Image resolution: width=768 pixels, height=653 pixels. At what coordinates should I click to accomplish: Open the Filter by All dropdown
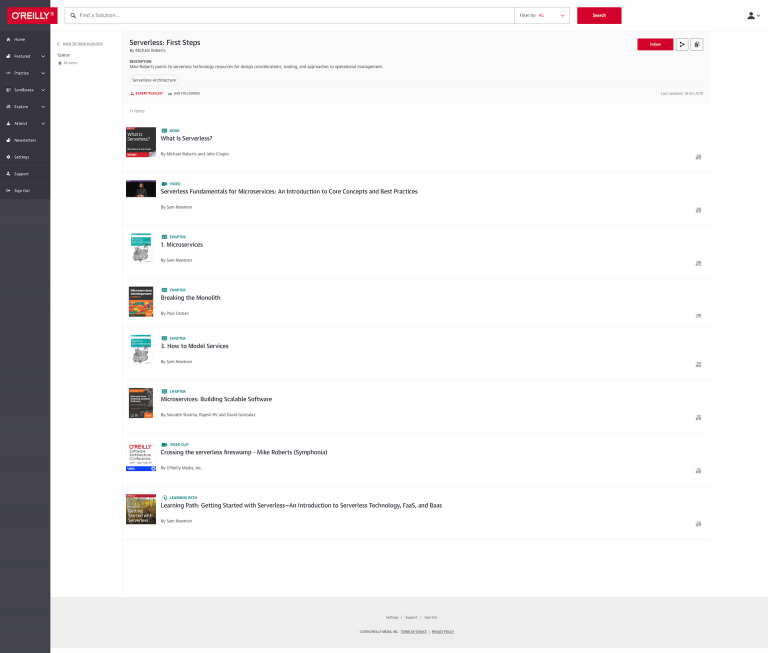(x=542, y=16)
